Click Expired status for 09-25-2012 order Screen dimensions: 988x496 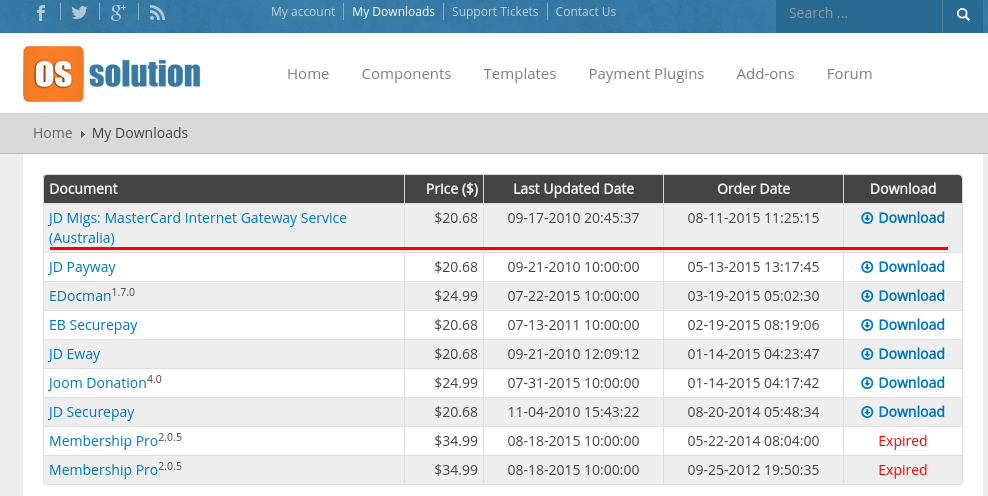tap(903, 470)
